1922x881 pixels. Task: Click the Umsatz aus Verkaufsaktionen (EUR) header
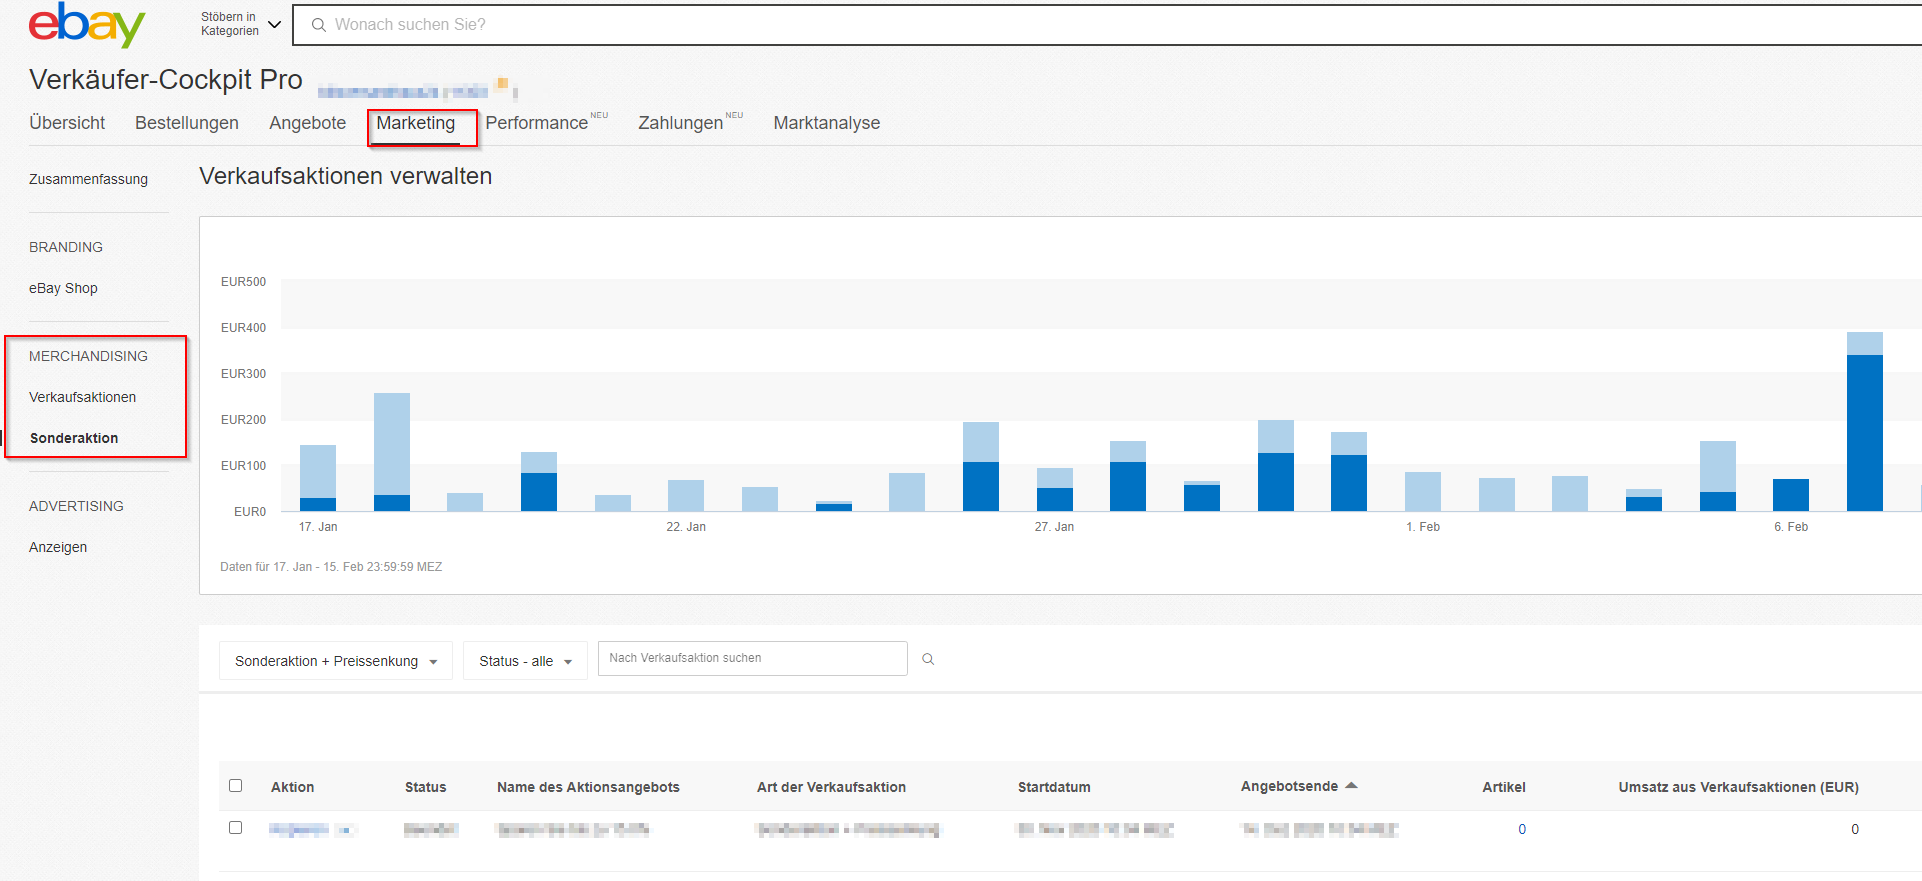pyautogui.click(x=1738, y=787)
